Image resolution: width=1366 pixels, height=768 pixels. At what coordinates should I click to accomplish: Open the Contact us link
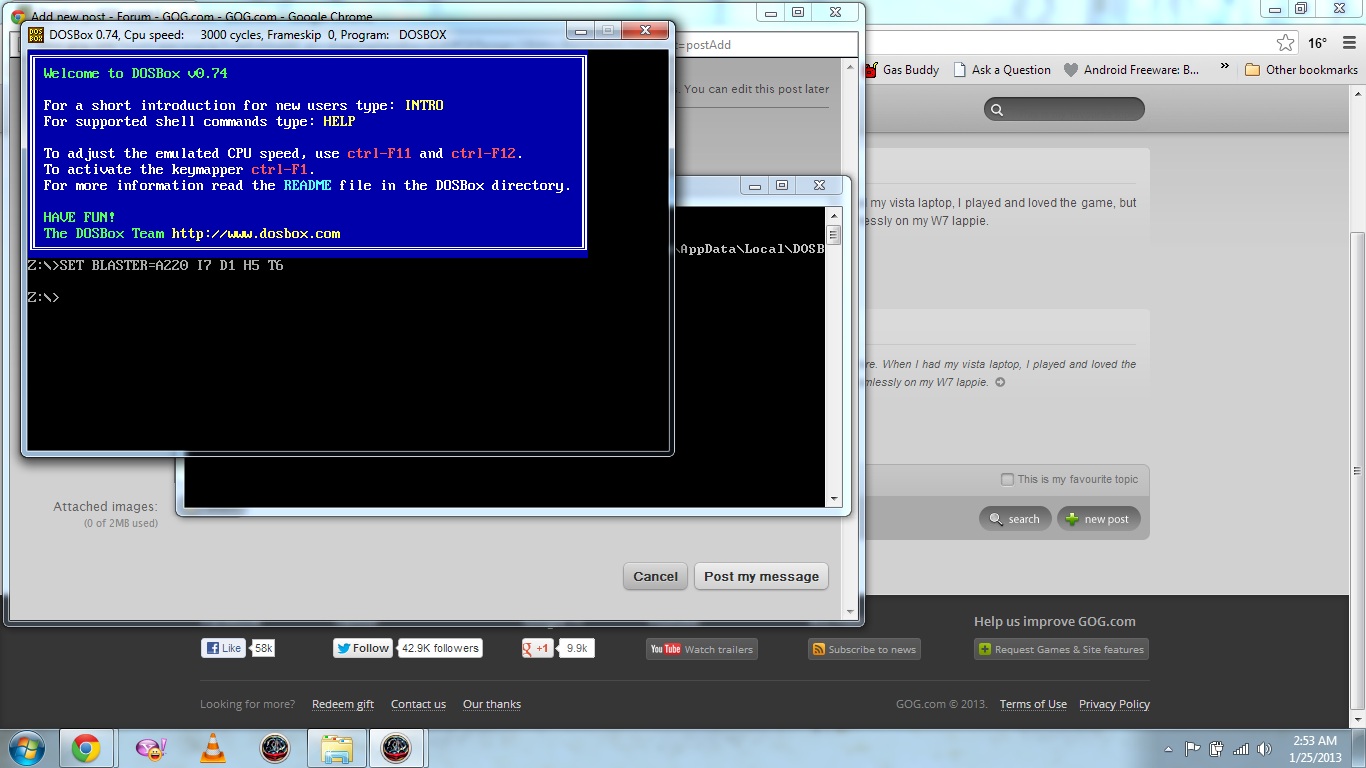tap(418, 704)
